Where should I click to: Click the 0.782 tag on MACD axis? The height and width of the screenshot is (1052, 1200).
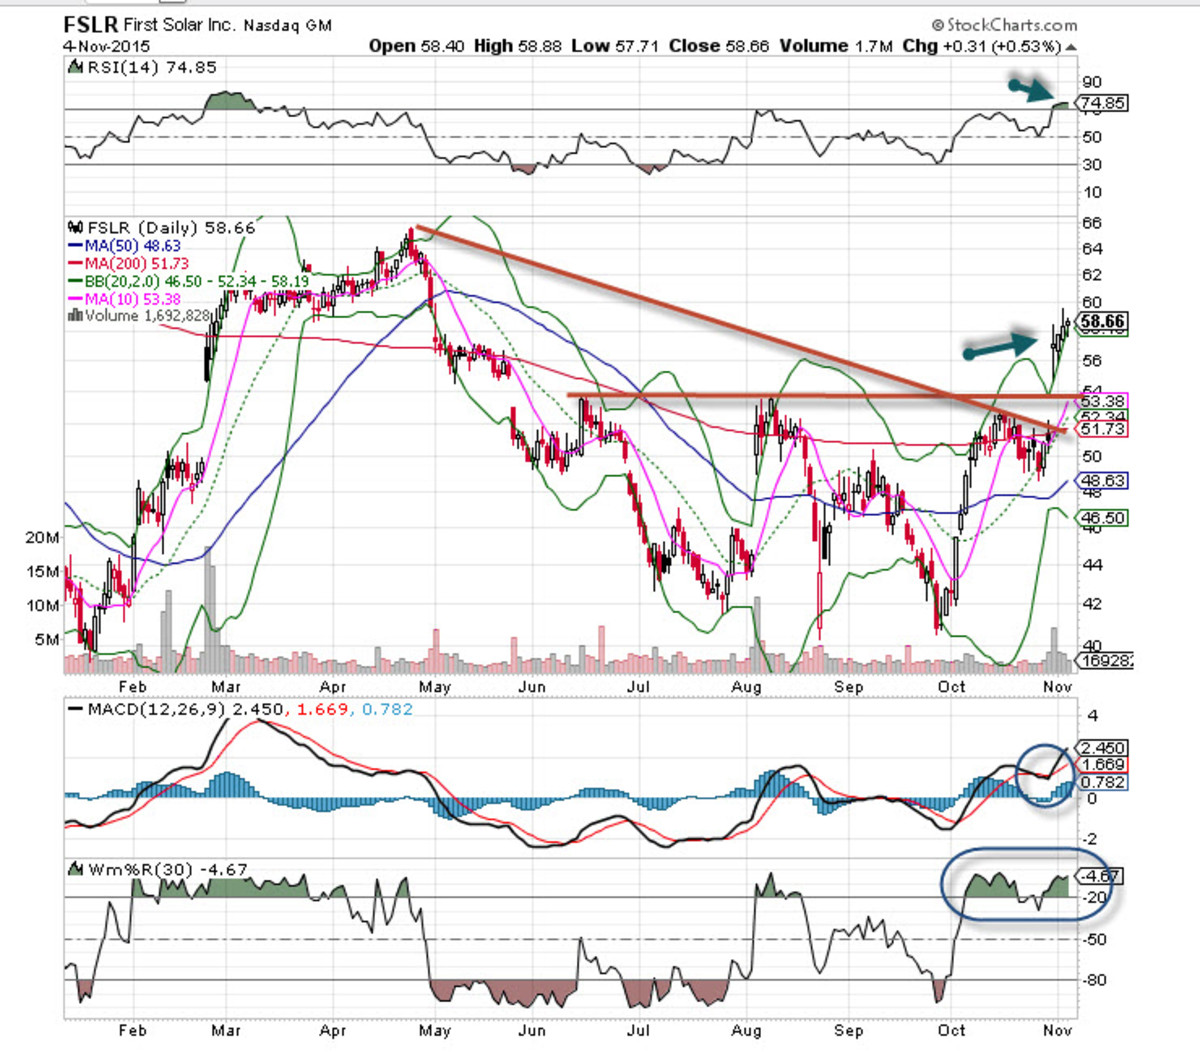coord(1103,782)
